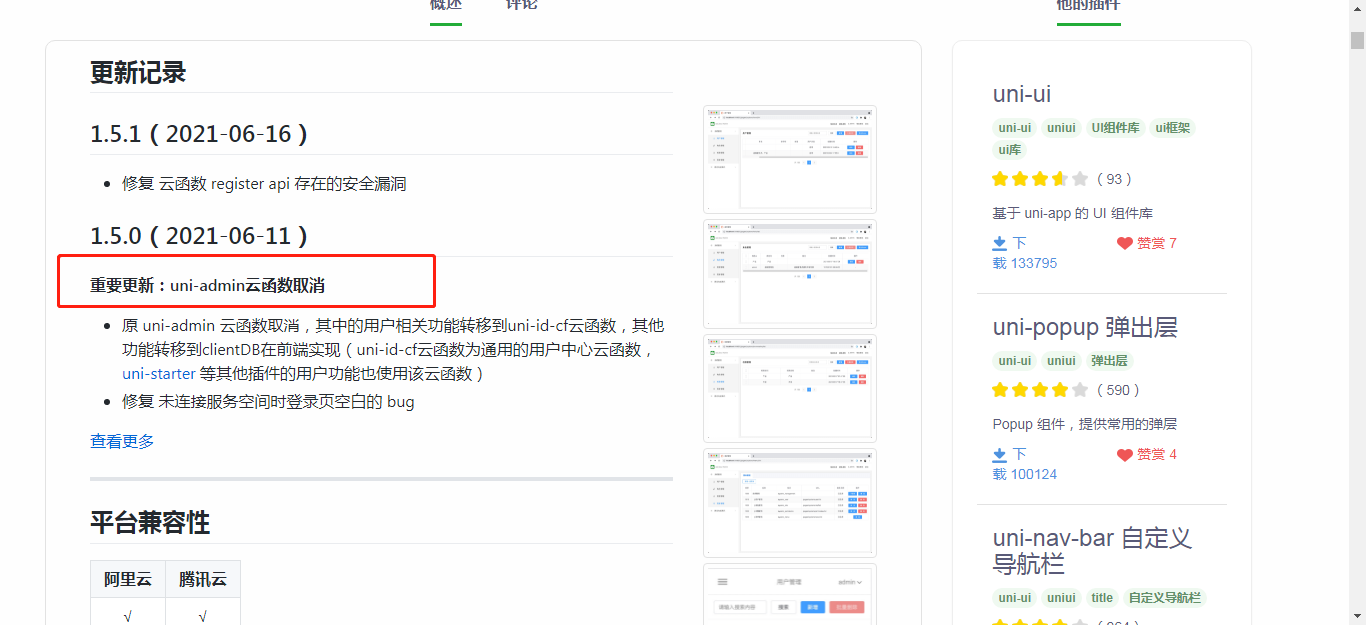
Task: Open the uni-popup 弹出层 plugin title
Action: coord(1085,327)
